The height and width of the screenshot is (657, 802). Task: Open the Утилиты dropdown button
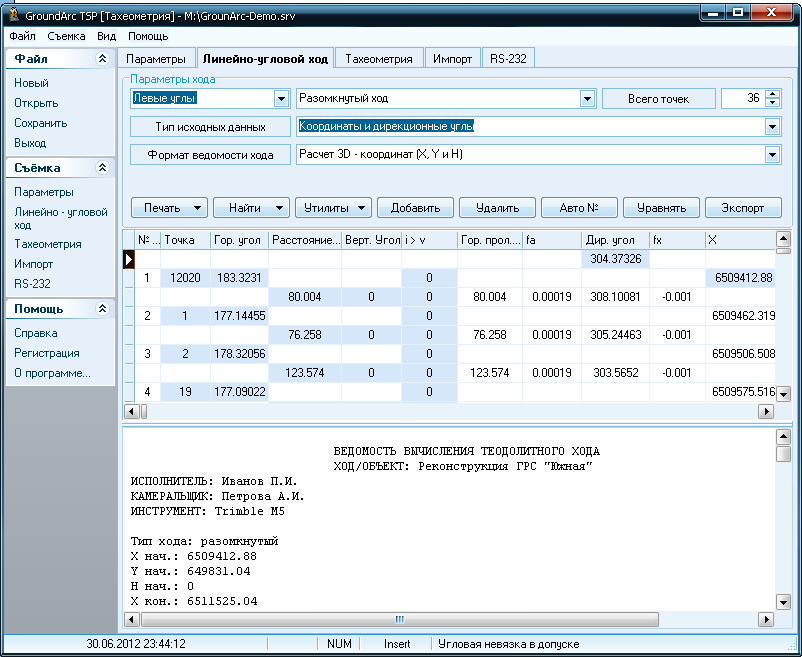click(x=332, y=208)
